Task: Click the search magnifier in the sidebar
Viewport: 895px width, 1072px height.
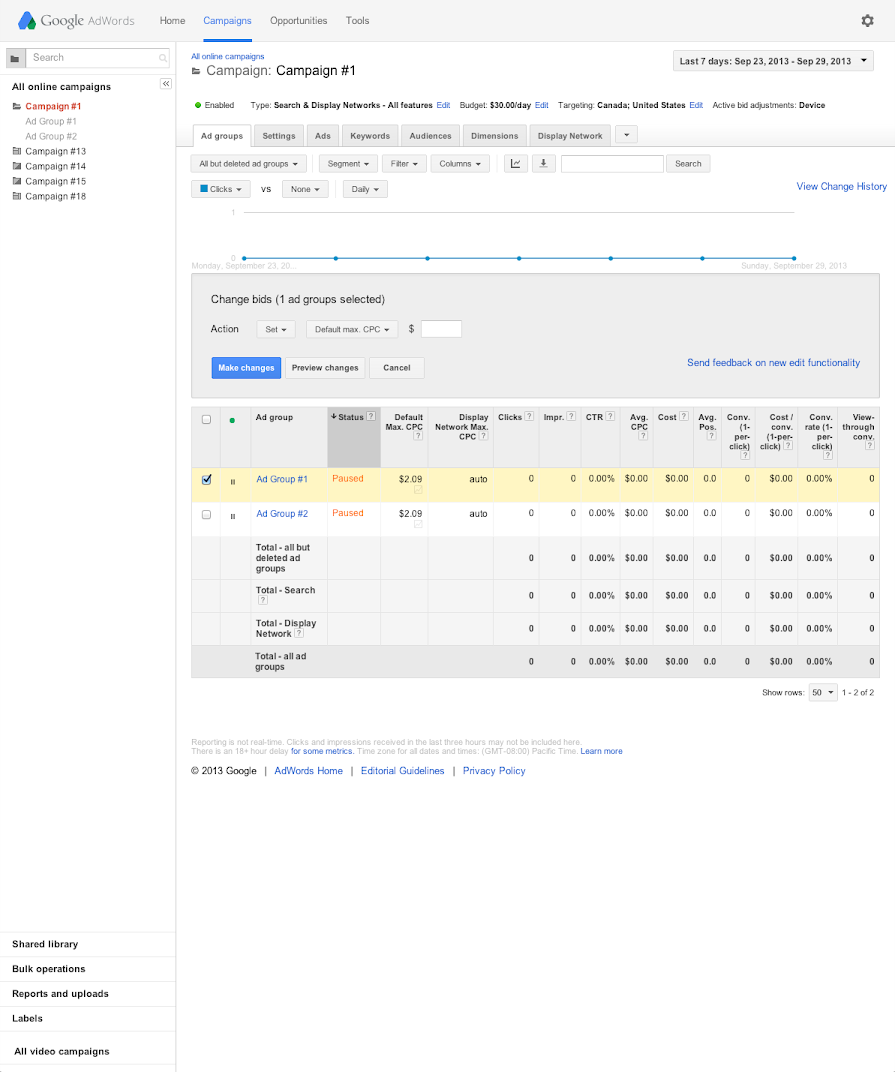Action: click(x=162, y=58)
